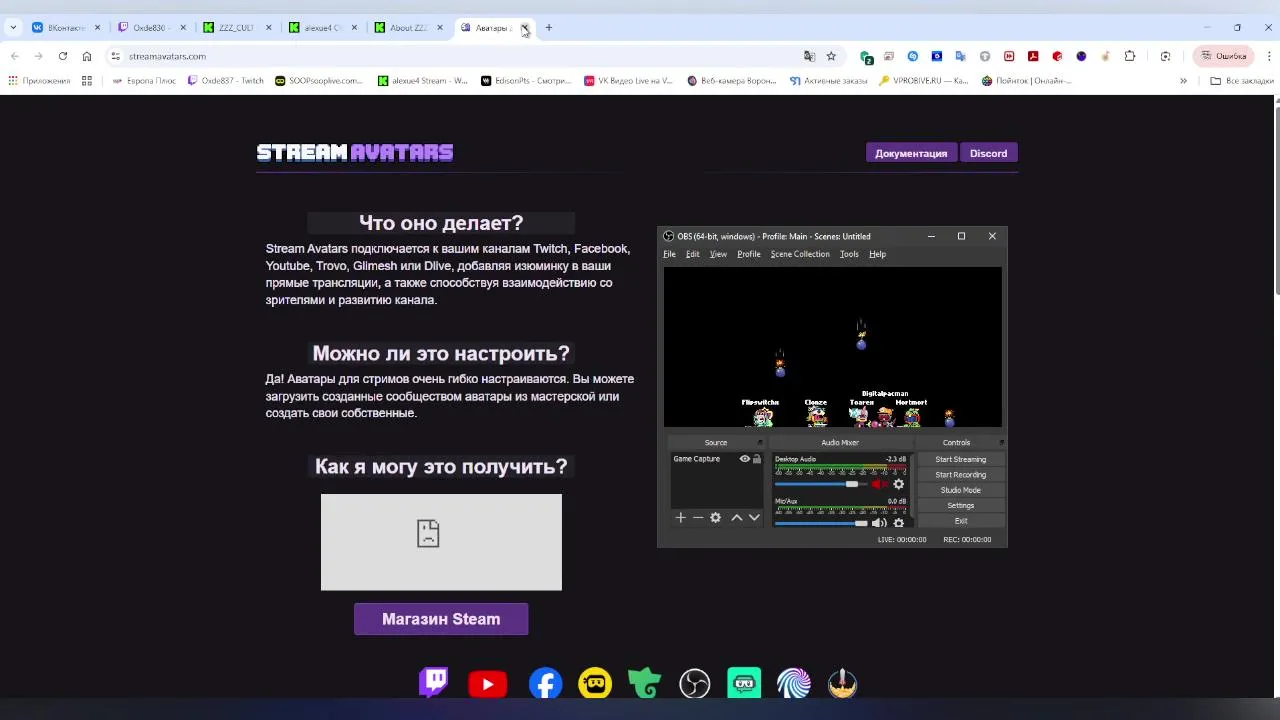
Task: Toggle Game Capture eye visibility in OBS
Action: [x=744, y=459]
